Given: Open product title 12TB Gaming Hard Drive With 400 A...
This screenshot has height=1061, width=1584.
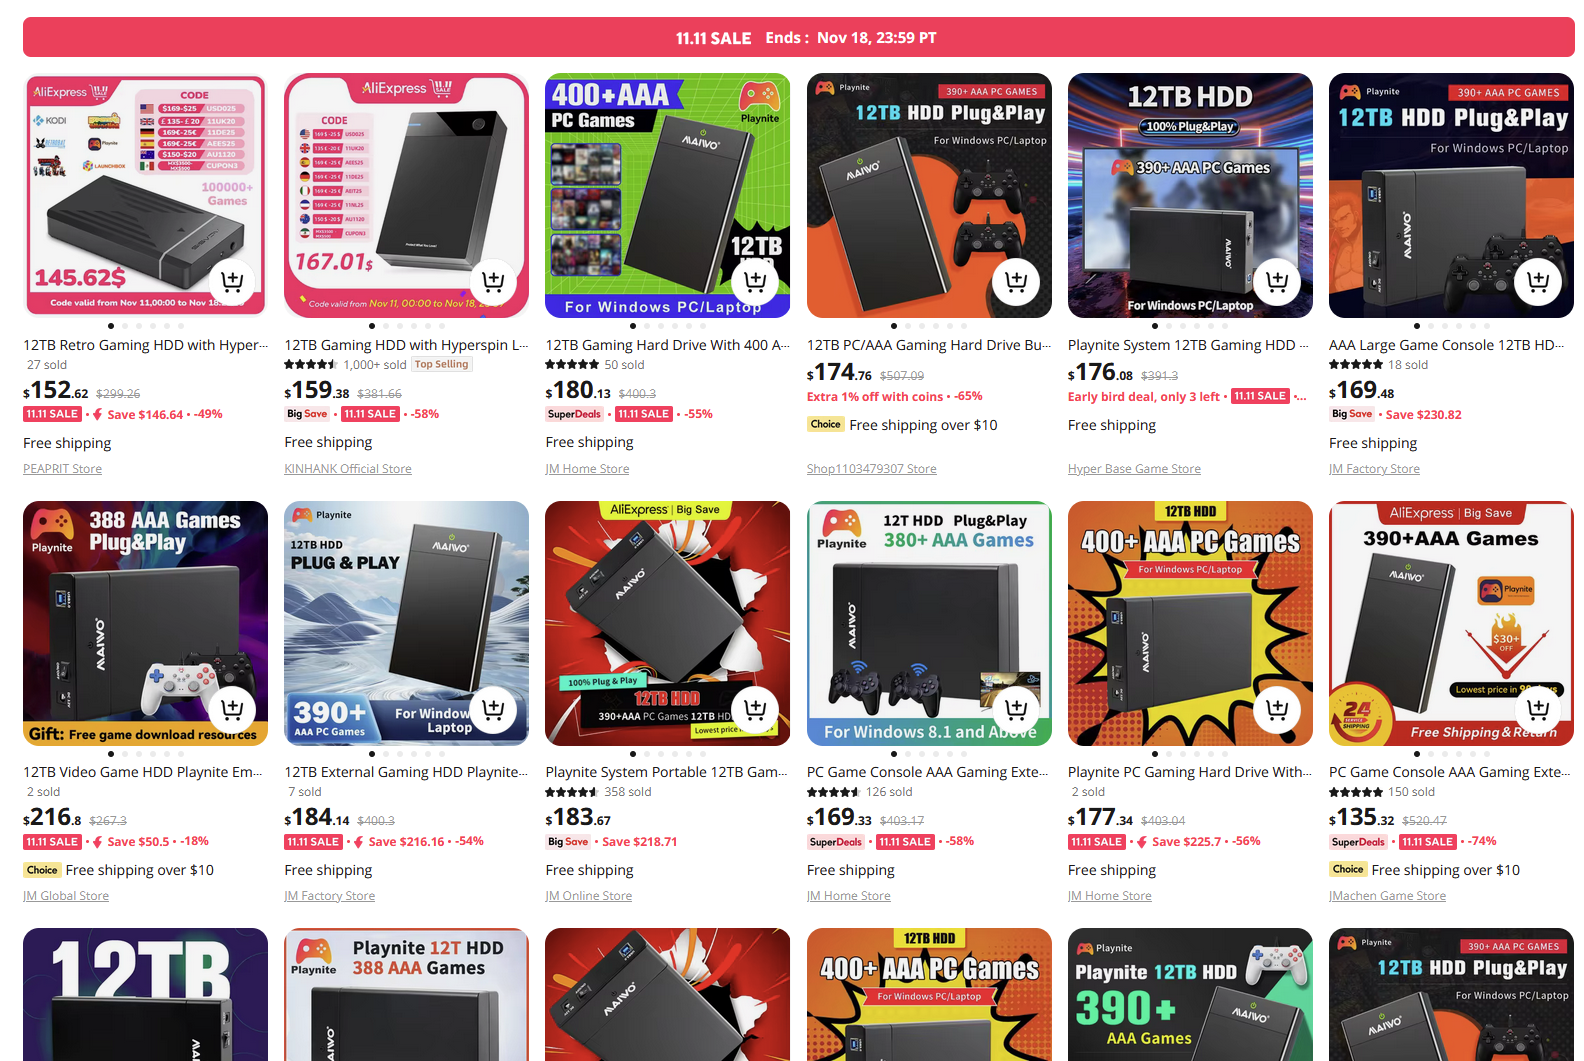Looking at the screenshot, I should pyautogui.click(x=667, y=345).
